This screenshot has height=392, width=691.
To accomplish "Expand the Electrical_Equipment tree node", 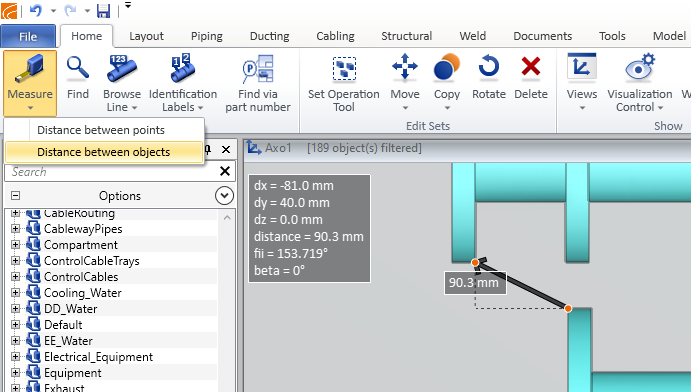I will tap(15, 357).
